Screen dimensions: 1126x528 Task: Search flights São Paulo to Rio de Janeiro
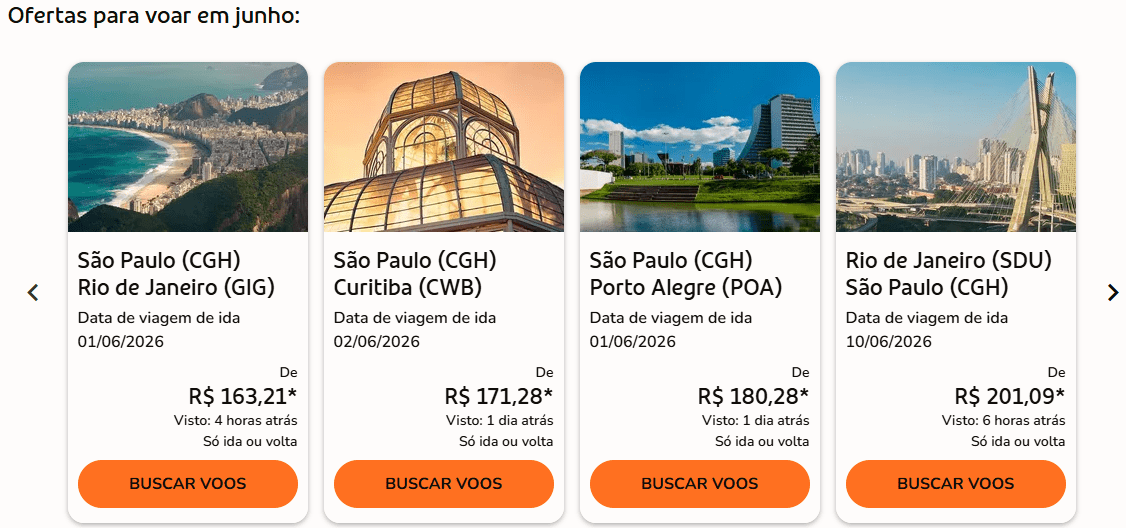pos(188,484)
